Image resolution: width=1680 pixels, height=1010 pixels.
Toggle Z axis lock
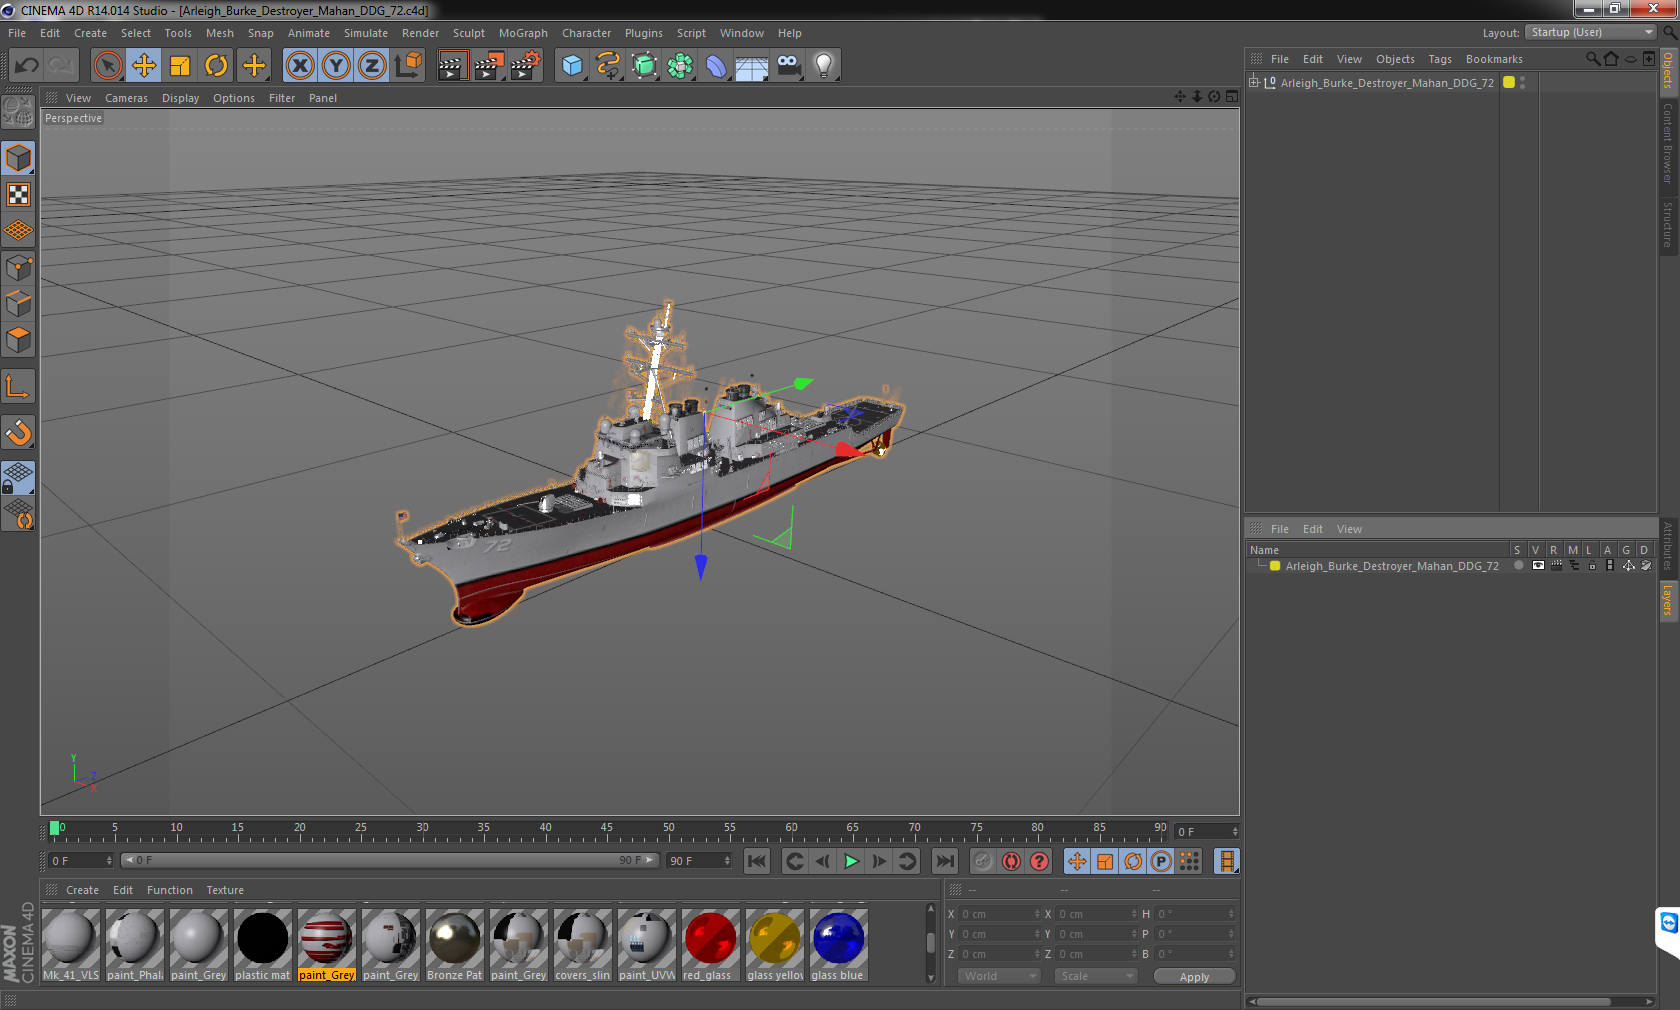pyautogui.click(x=372, y=66)
